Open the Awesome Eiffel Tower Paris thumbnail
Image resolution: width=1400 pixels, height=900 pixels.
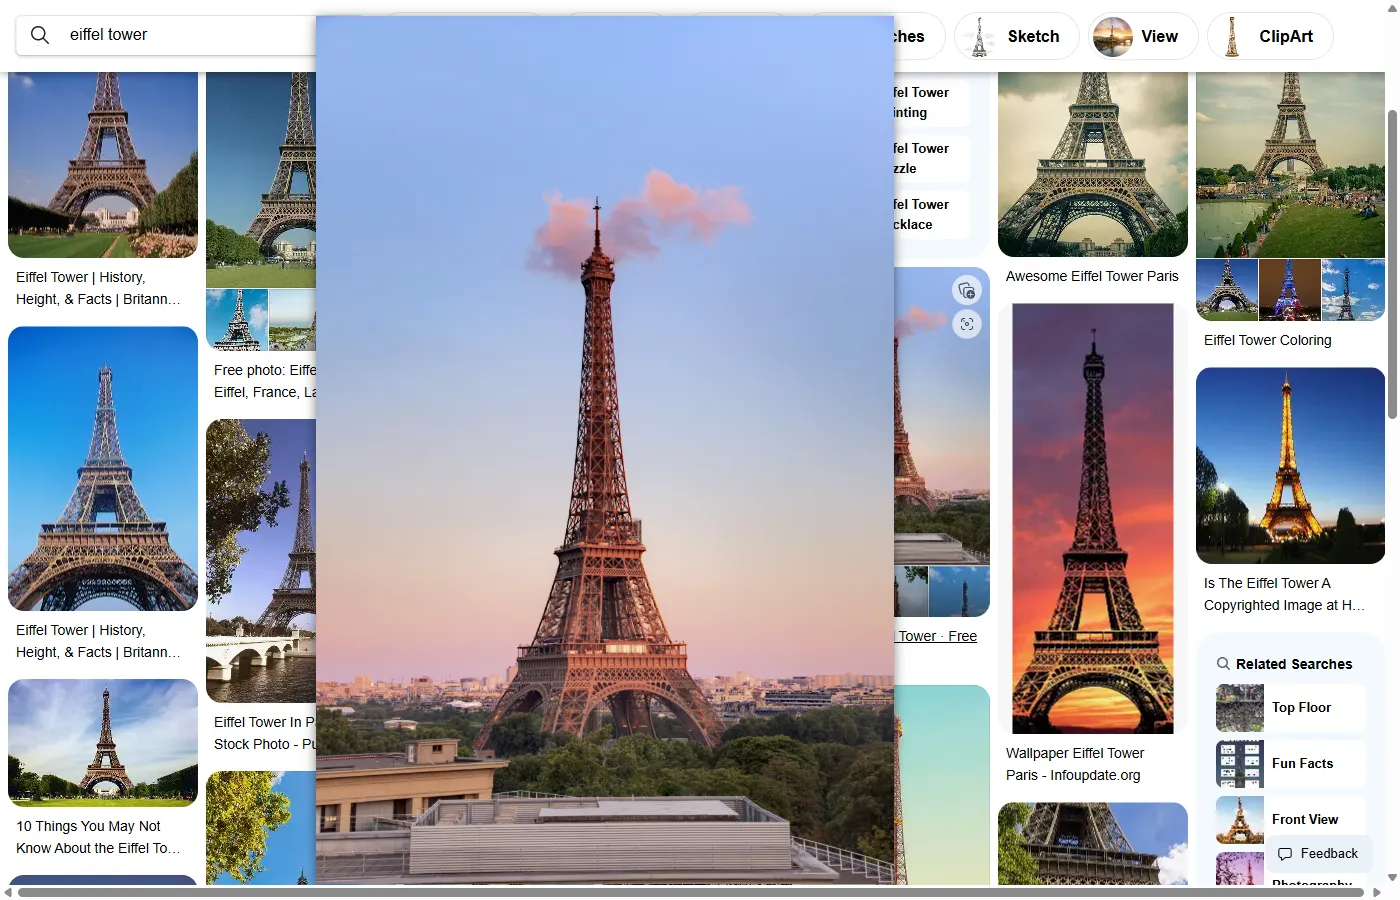click(1093, 164)
